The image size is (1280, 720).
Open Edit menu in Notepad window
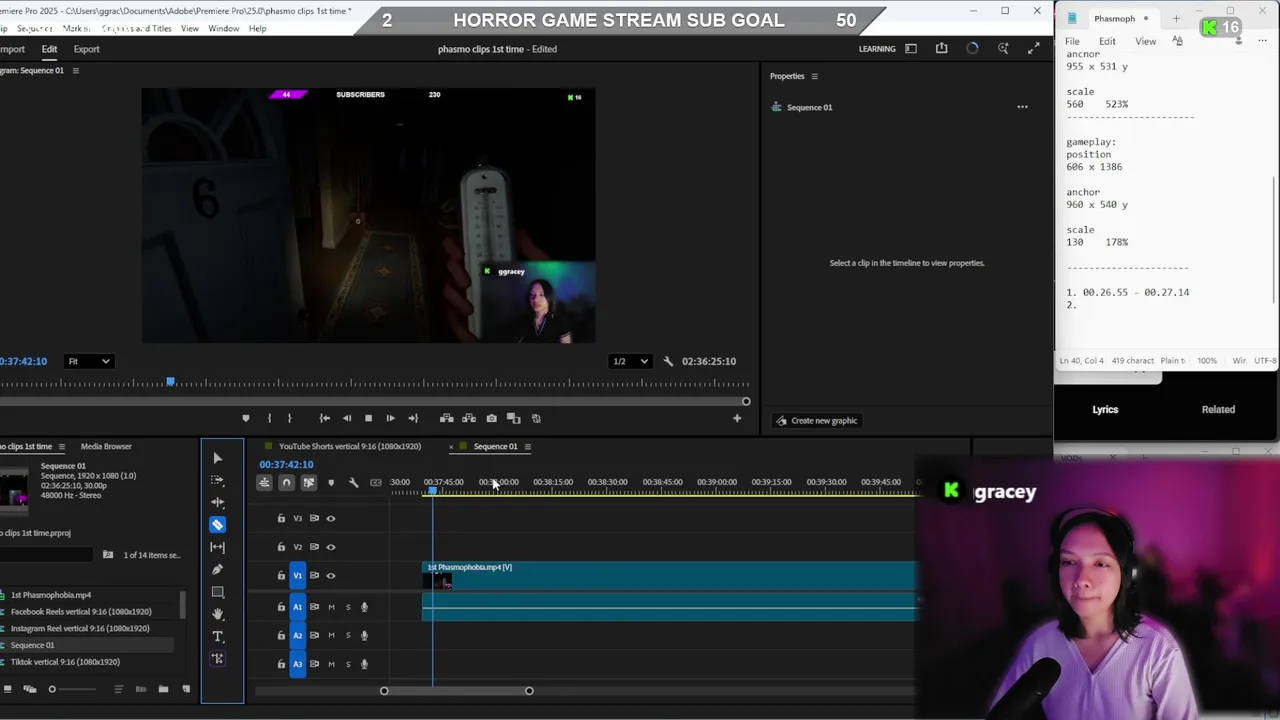[1107, 41]
